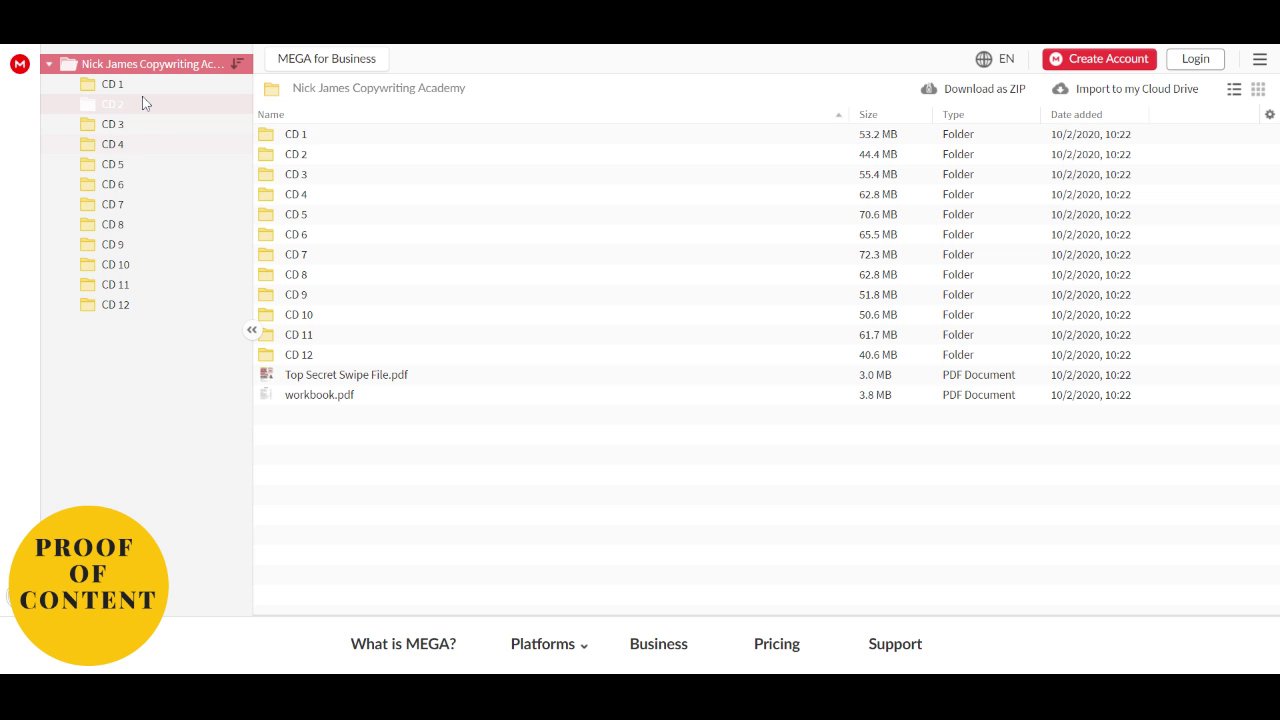Click Top Secret Swipe File PDF icon

click(x=266, y=374)
